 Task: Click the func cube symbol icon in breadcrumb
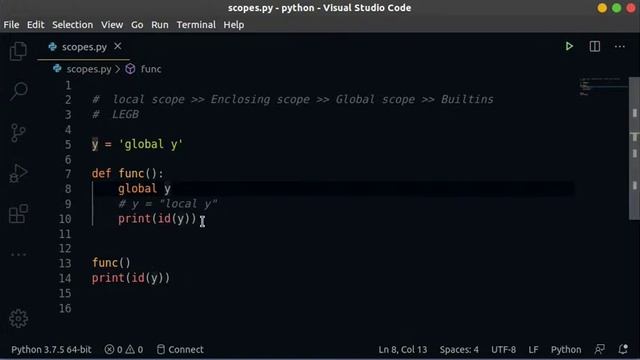pos(130,69)
